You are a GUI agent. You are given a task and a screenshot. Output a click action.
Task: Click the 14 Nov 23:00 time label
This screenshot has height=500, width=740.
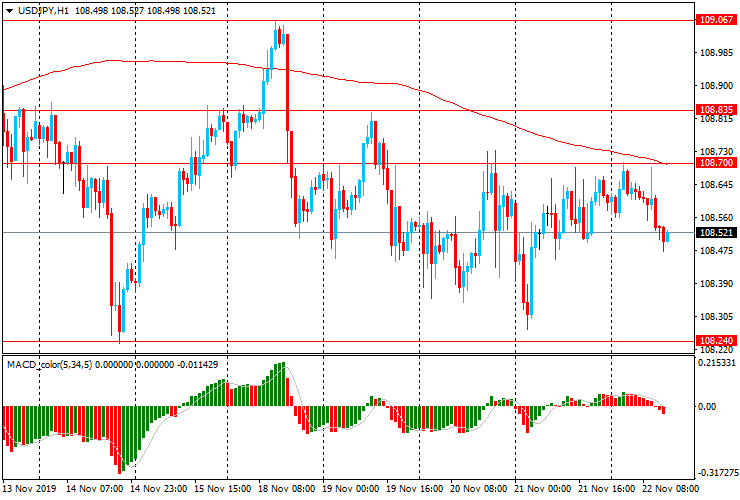pos(159,489)
